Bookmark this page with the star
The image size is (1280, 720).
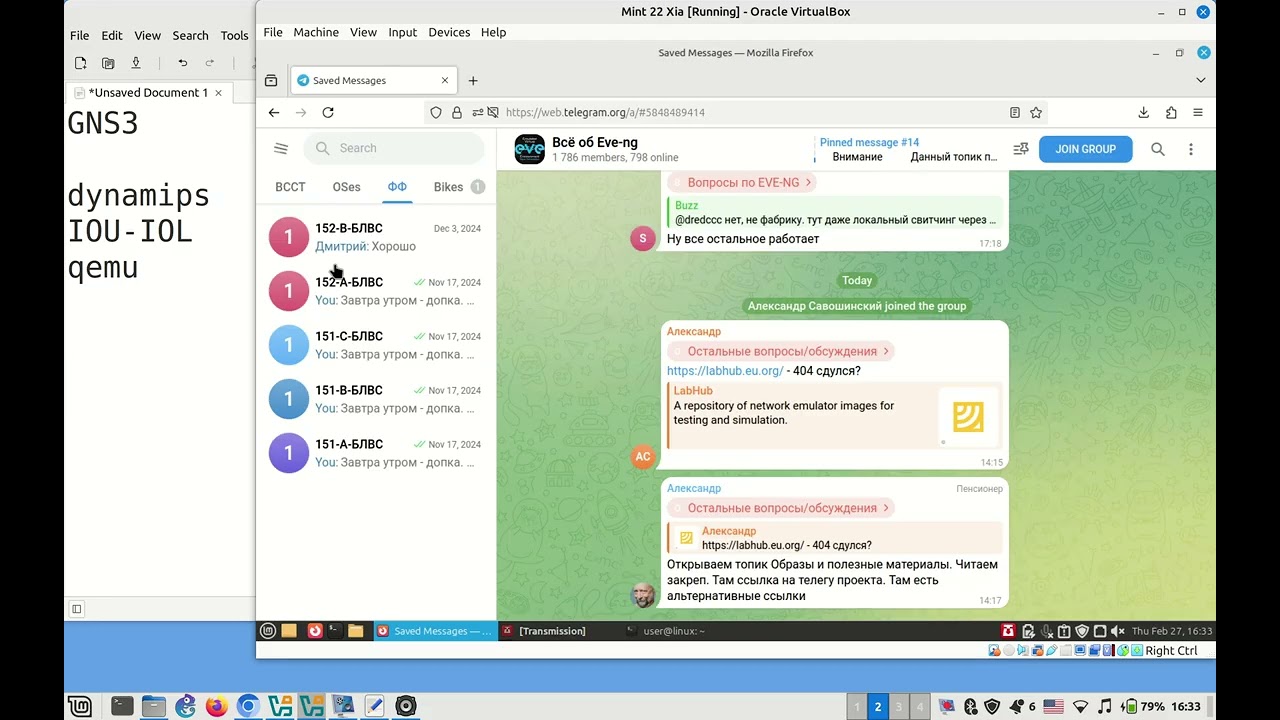(1036, 112)
